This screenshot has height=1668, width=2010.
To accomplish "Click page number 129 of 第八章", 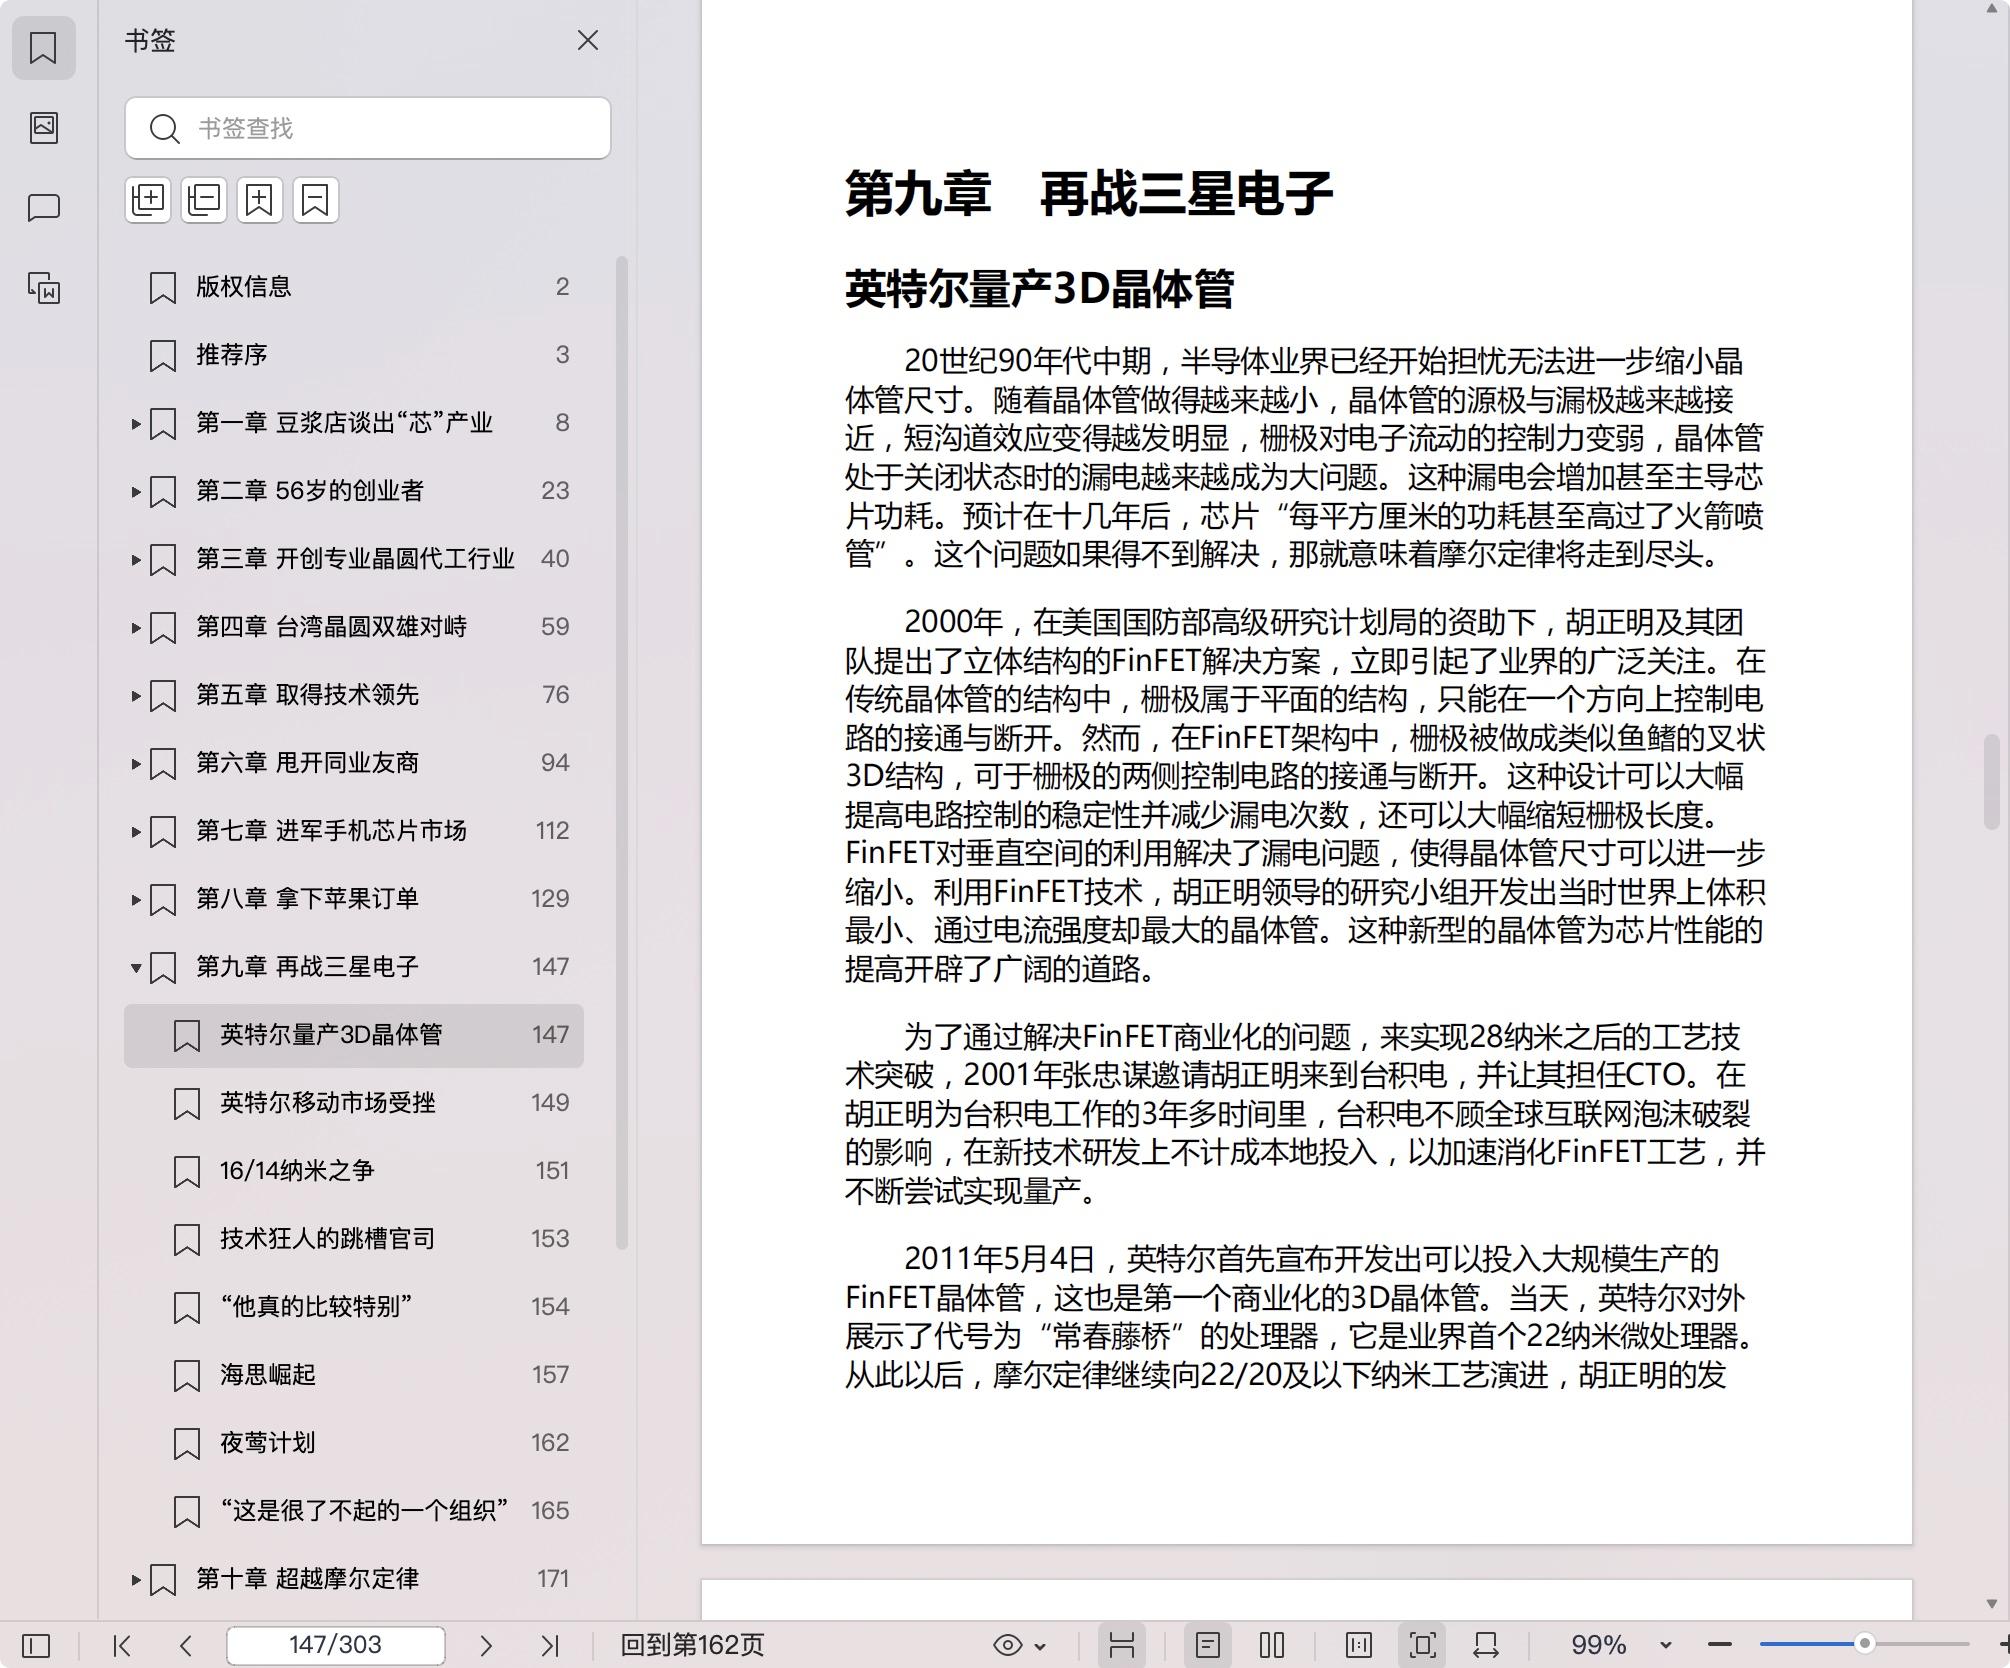I will tap(550, 899).
